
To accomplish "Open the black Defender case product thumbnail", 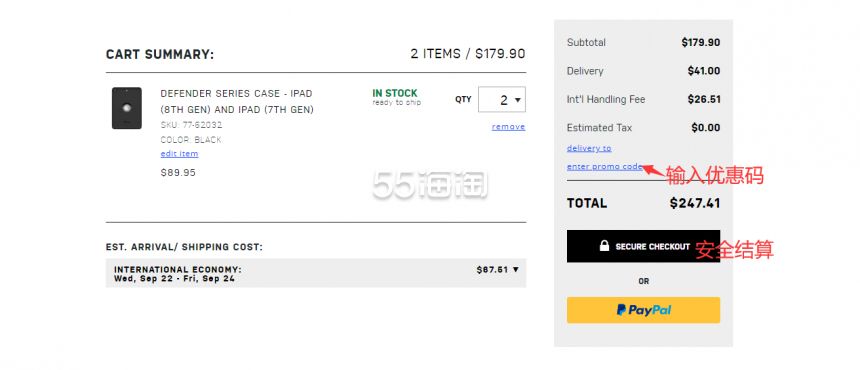I will pos(127,108).
